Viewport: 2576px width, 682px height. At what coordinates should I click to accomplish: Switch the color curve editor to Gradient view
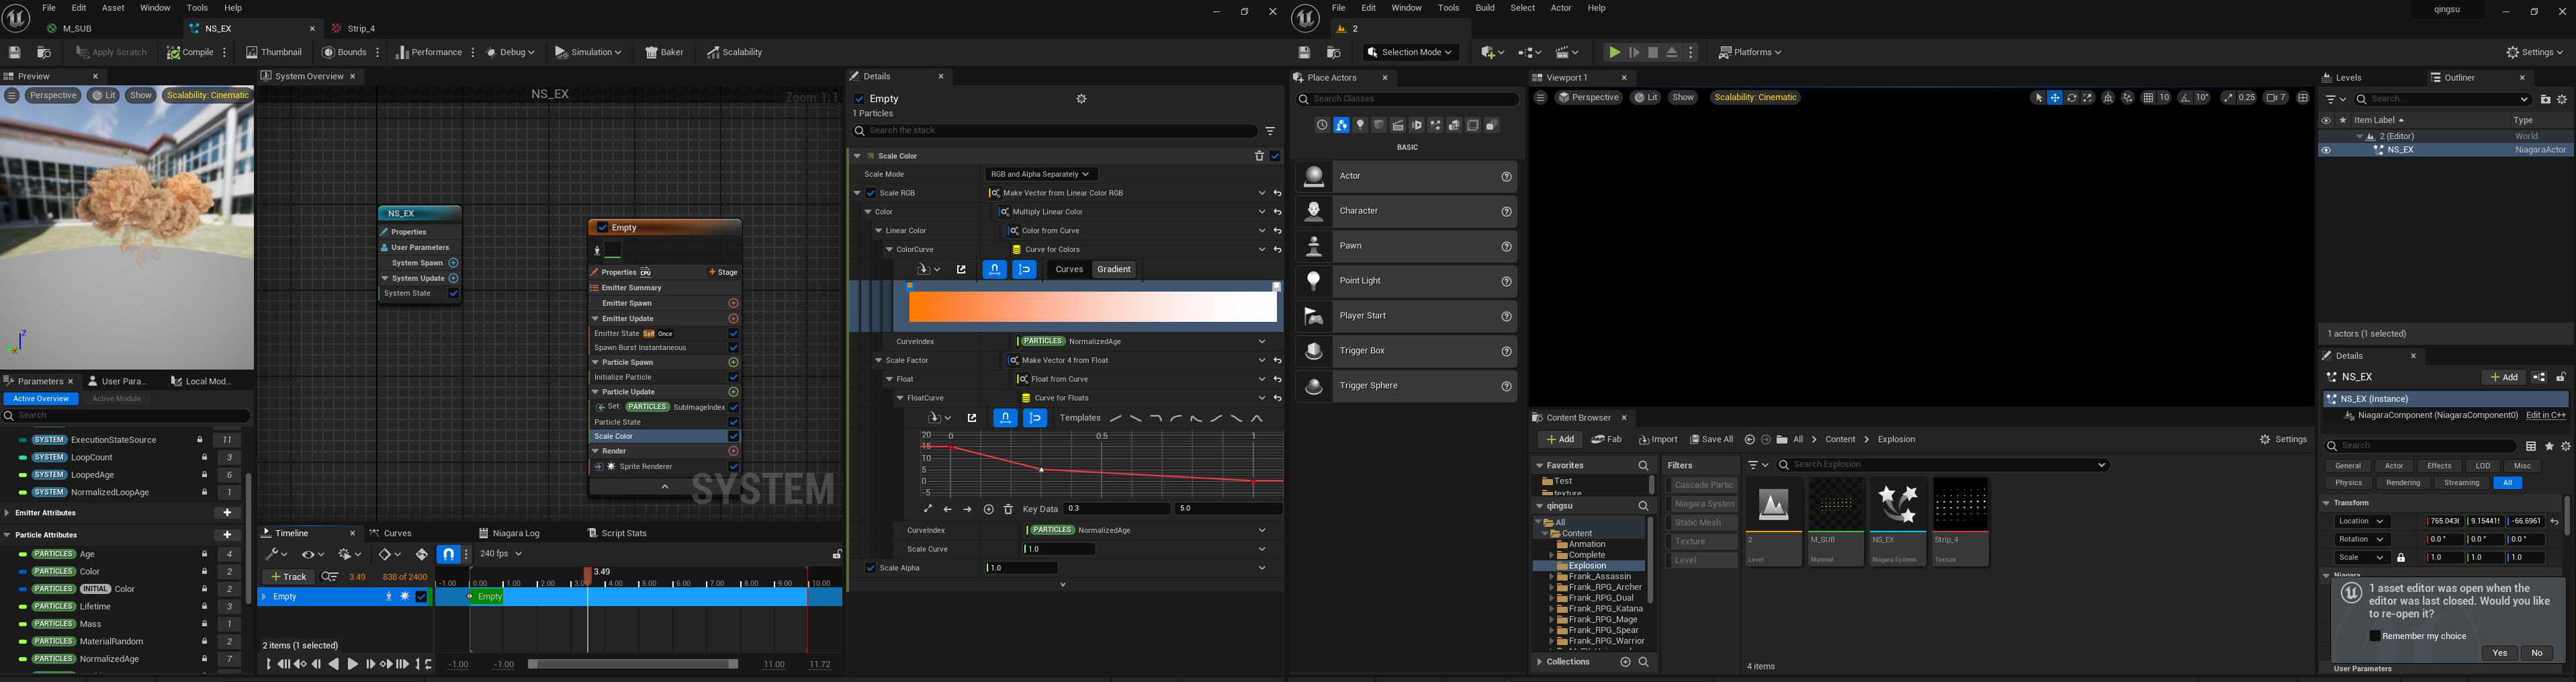[1114, 269]
